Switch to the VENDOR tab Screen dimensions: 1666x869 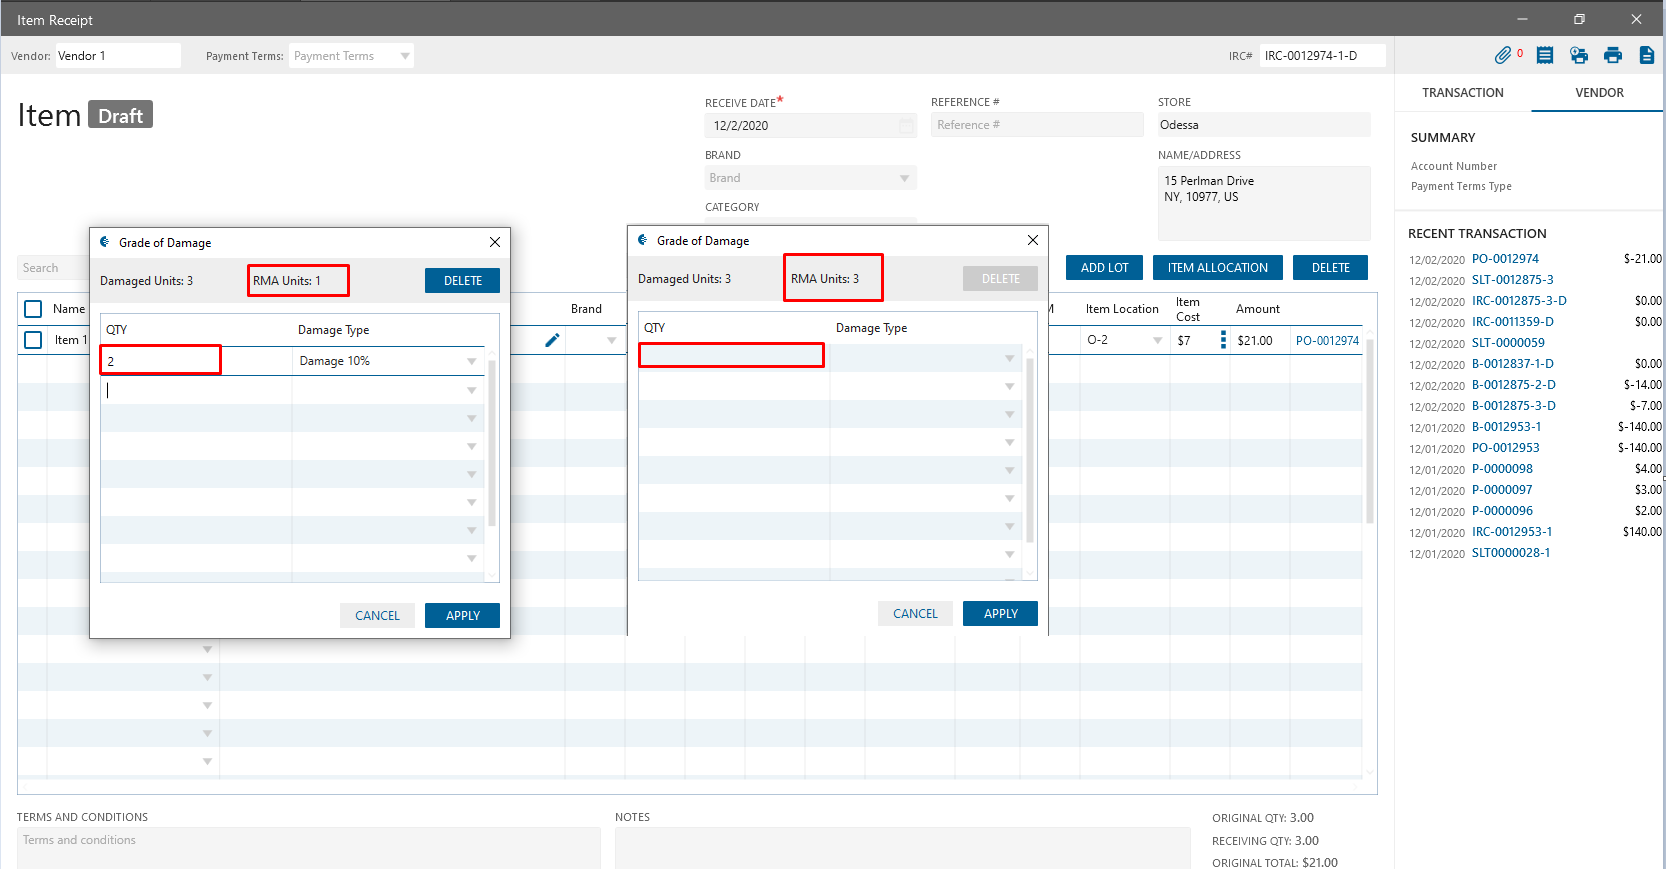pos(1599,93)
